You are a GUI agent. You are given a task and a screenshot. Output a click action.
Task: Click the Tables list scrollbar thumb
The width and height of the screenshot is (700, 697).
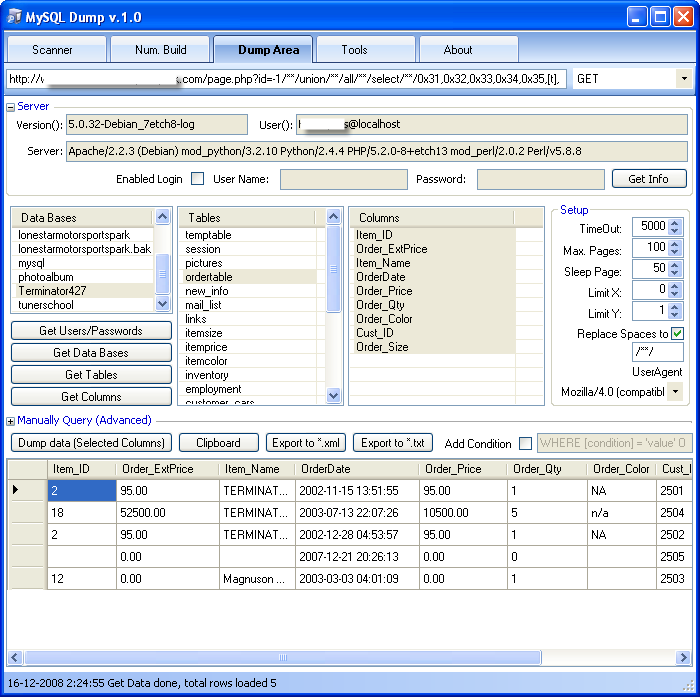point(333,269)
